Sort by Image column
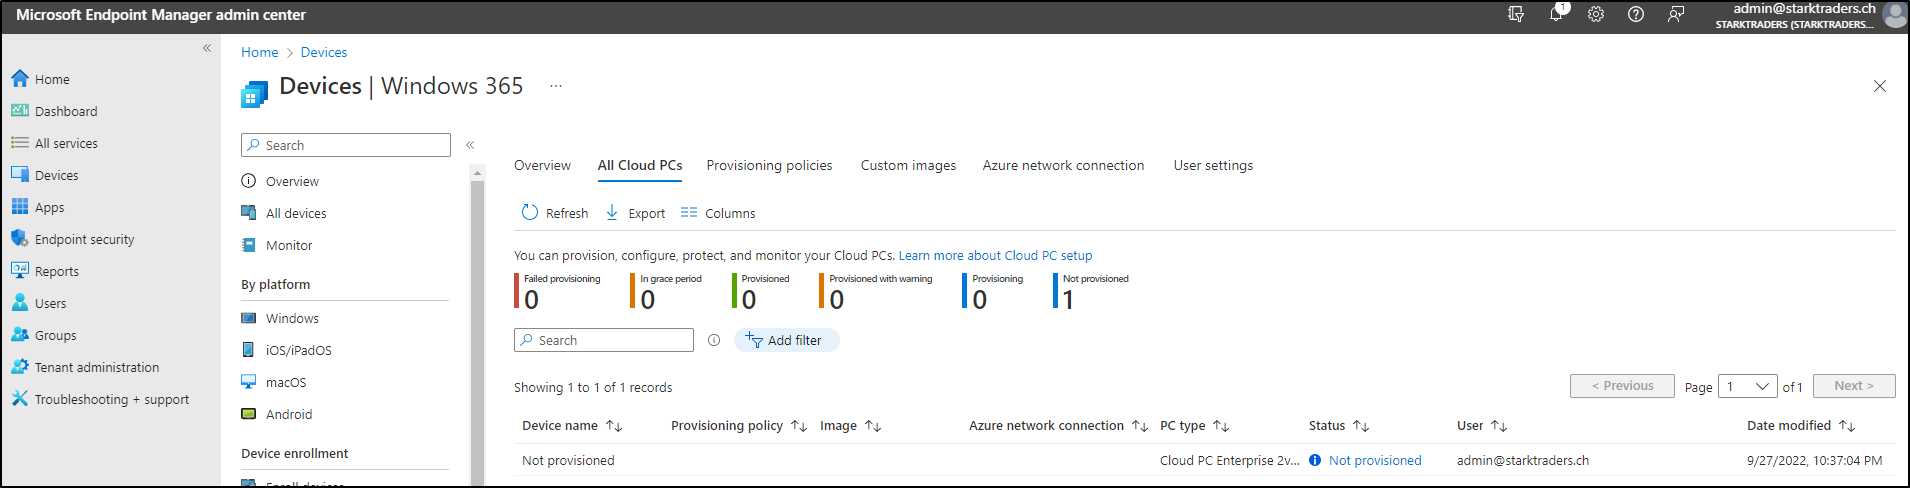This screenshot has width=1910, height=488. (851, 426)
